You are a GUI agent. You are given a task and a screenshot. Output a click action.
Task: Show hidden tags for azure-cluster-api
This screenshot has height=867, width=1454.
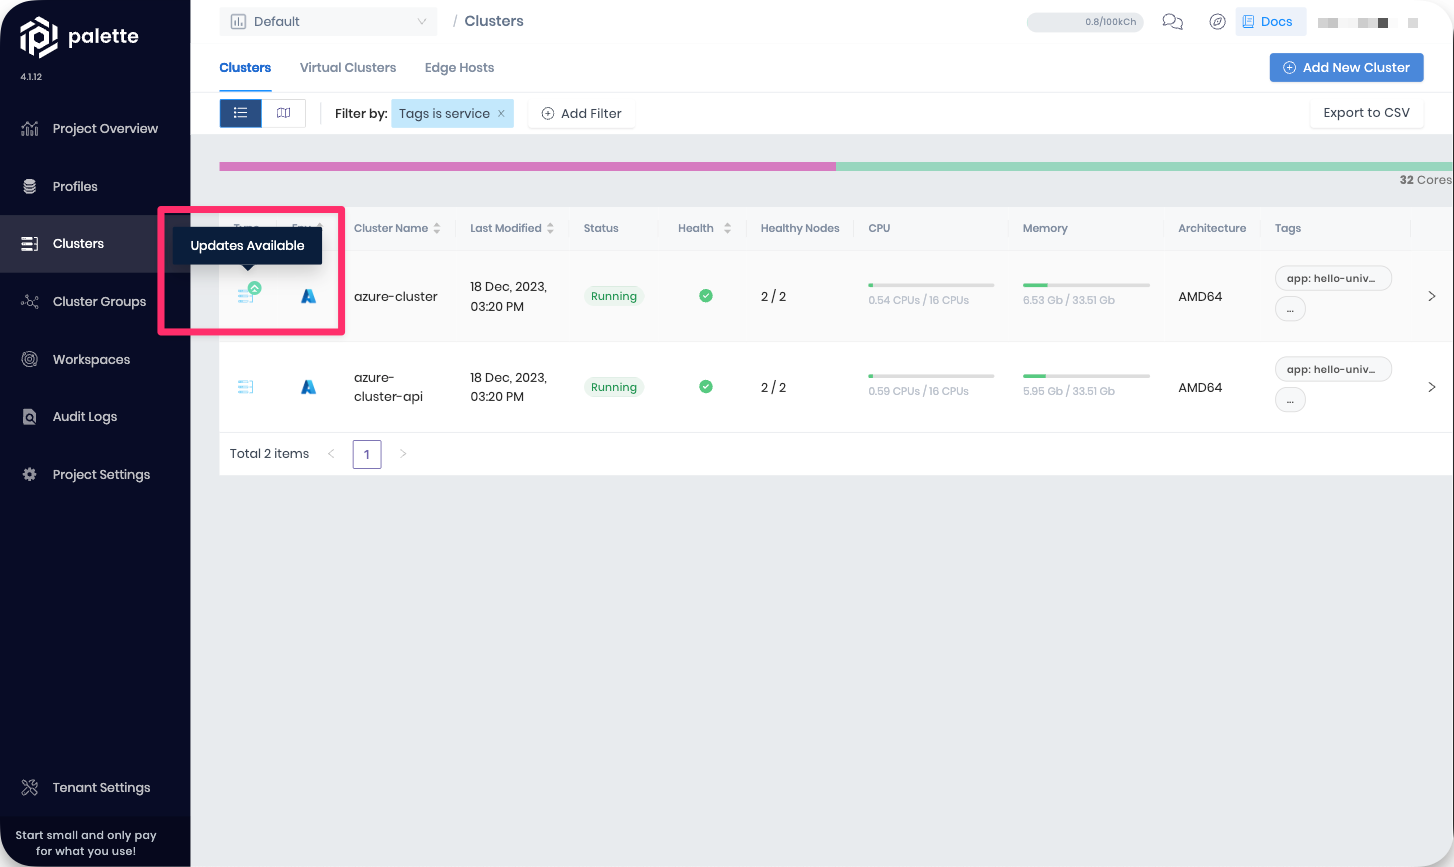tap(1290, 399)
